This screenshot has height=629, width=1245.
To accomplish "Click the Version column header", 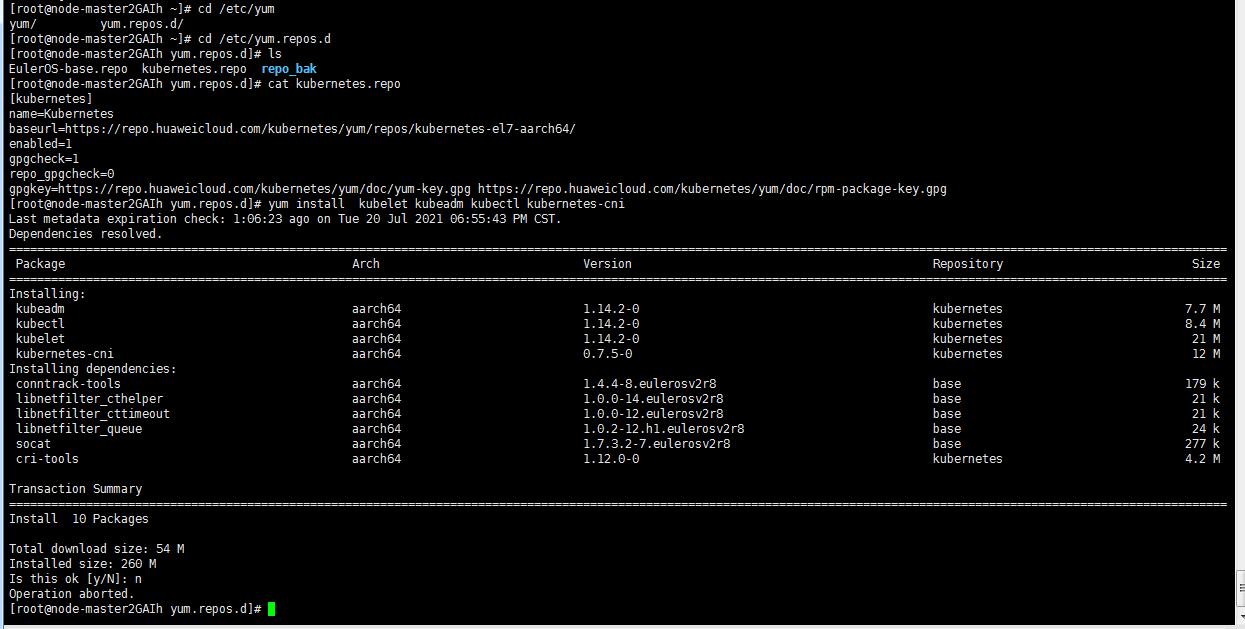I will tap(608, 264).
